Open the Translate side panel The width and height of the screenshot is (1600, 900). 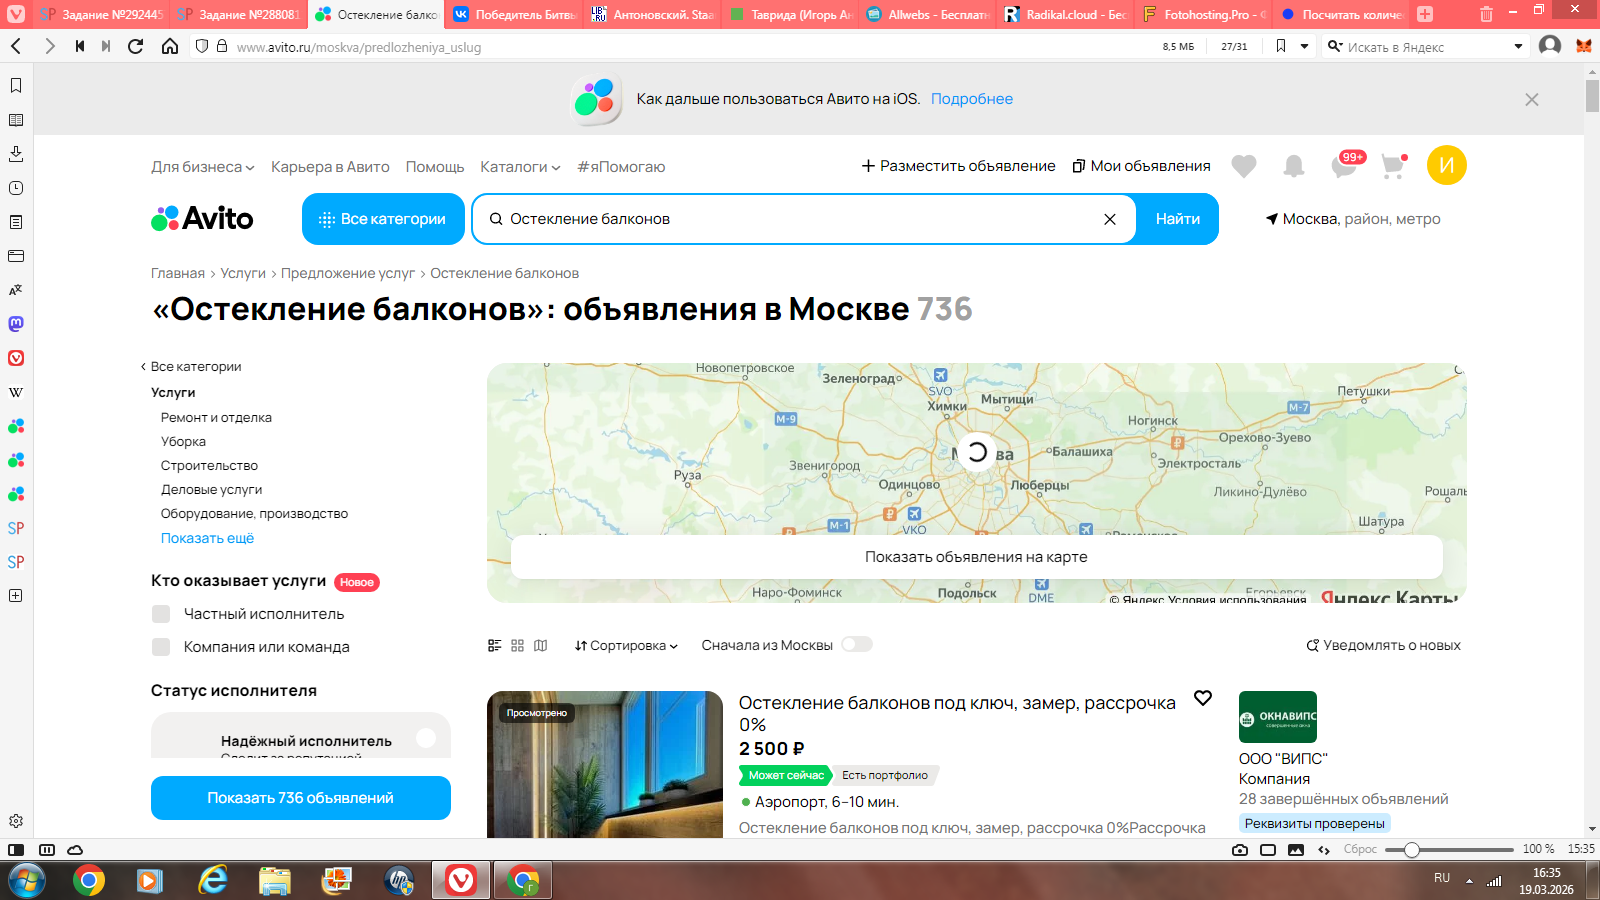[16, 290]
